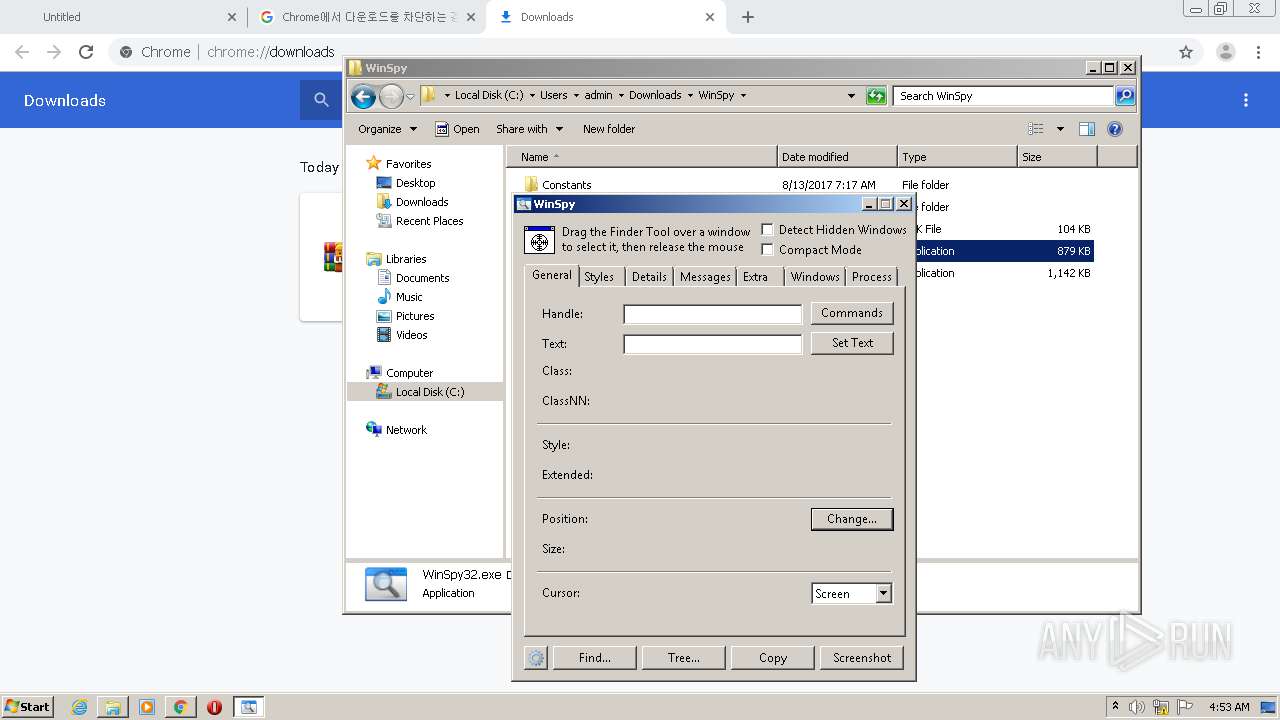Click the Finder Tool crosshair icon

(x=539, y=240)
